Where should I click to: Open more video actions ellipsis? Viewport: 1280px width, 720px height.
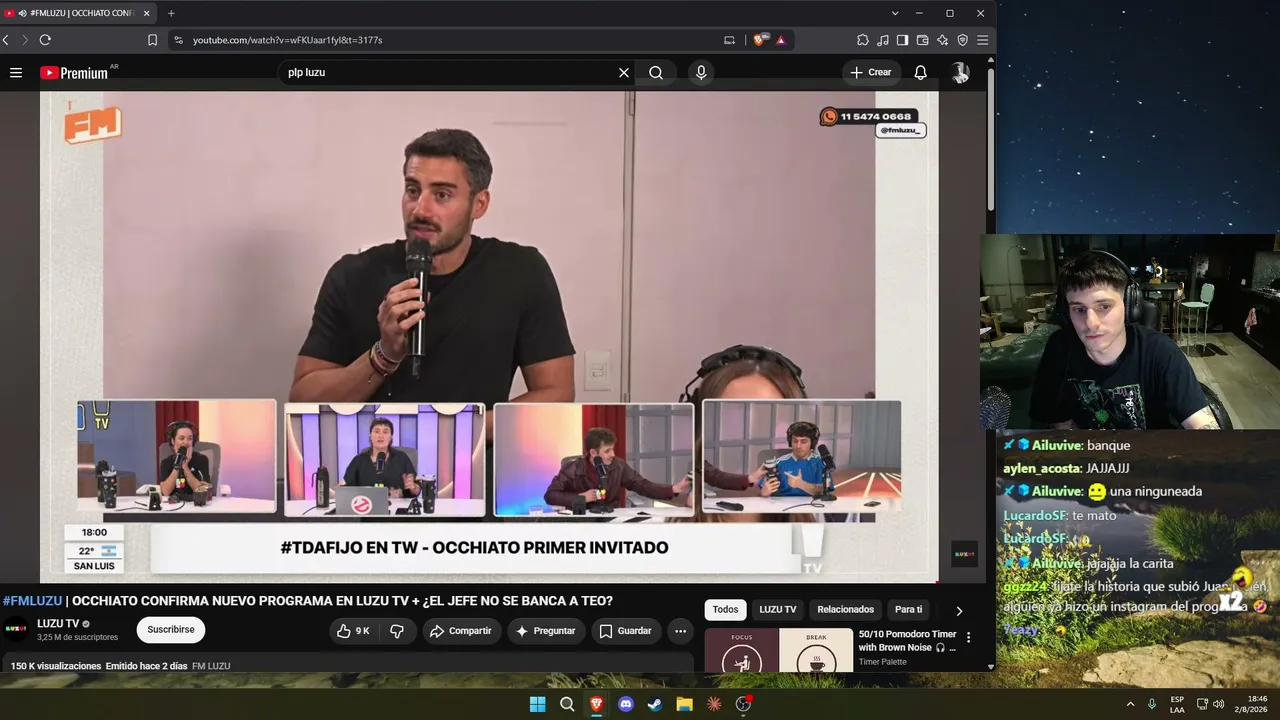point(680,631)
